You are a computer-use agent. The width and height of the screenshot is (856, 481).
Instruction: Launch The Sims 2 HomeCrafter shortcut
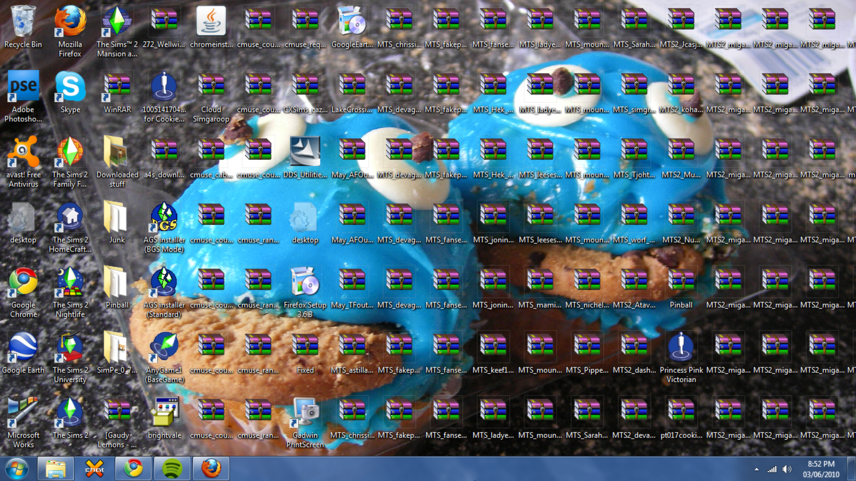tap(70, 227)
